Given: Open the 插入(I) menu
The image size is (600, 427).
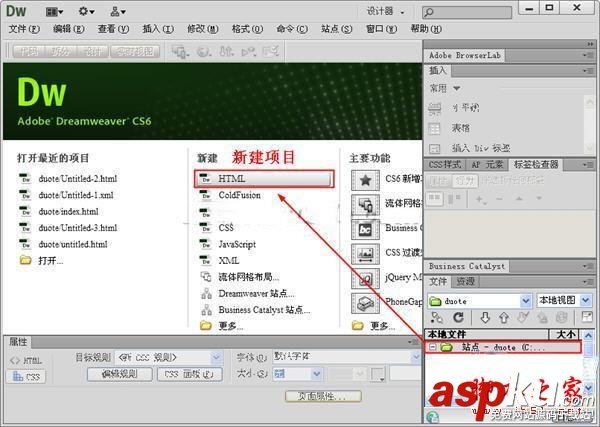Looking at the screenshot, I should click(158, 29).
